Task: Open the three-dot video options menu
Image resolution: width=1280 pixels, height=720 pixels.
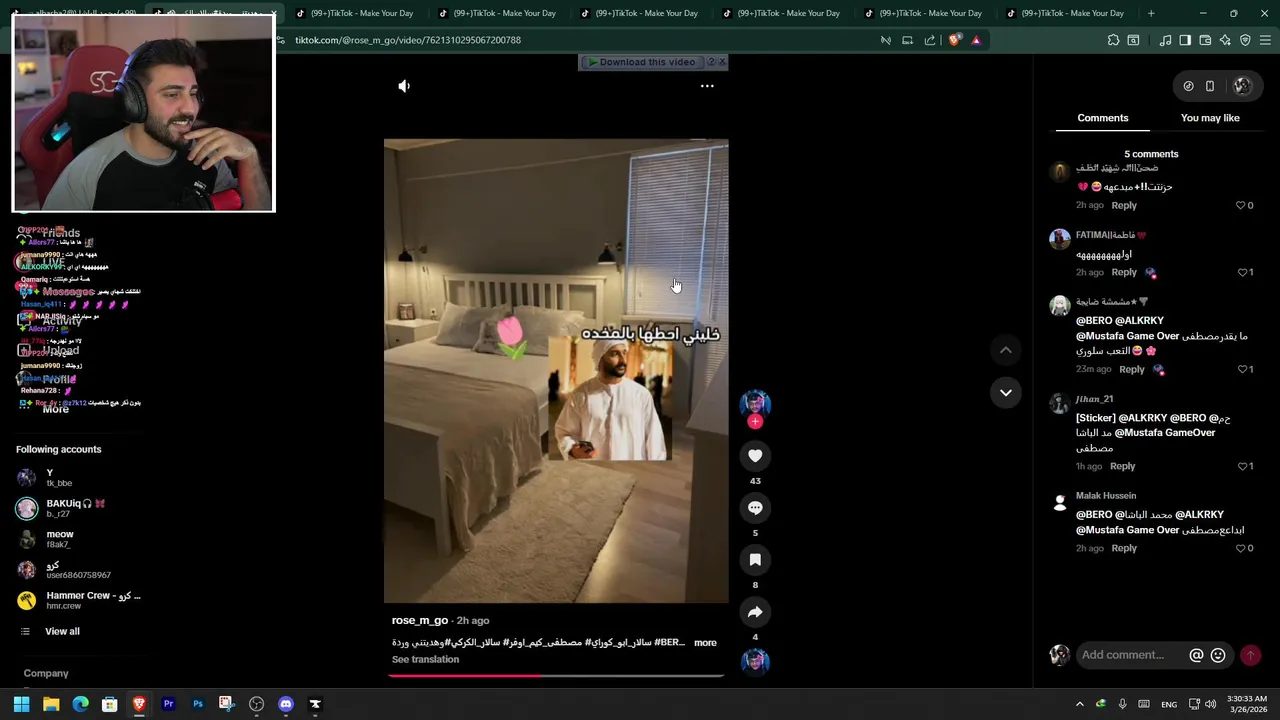Action: tap(707, 86)
